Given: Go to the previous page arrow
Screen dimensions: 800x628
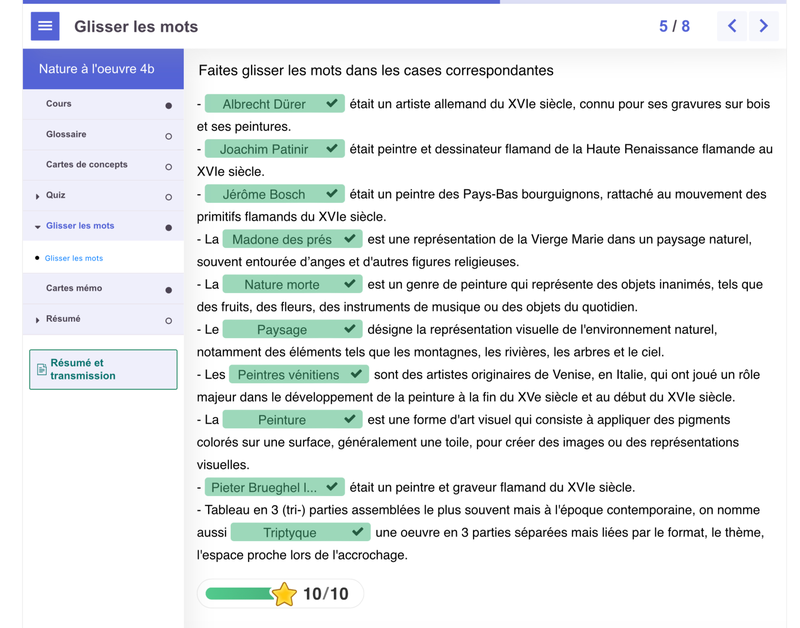Looking at the screenshot, I should (x=732, y=26).
